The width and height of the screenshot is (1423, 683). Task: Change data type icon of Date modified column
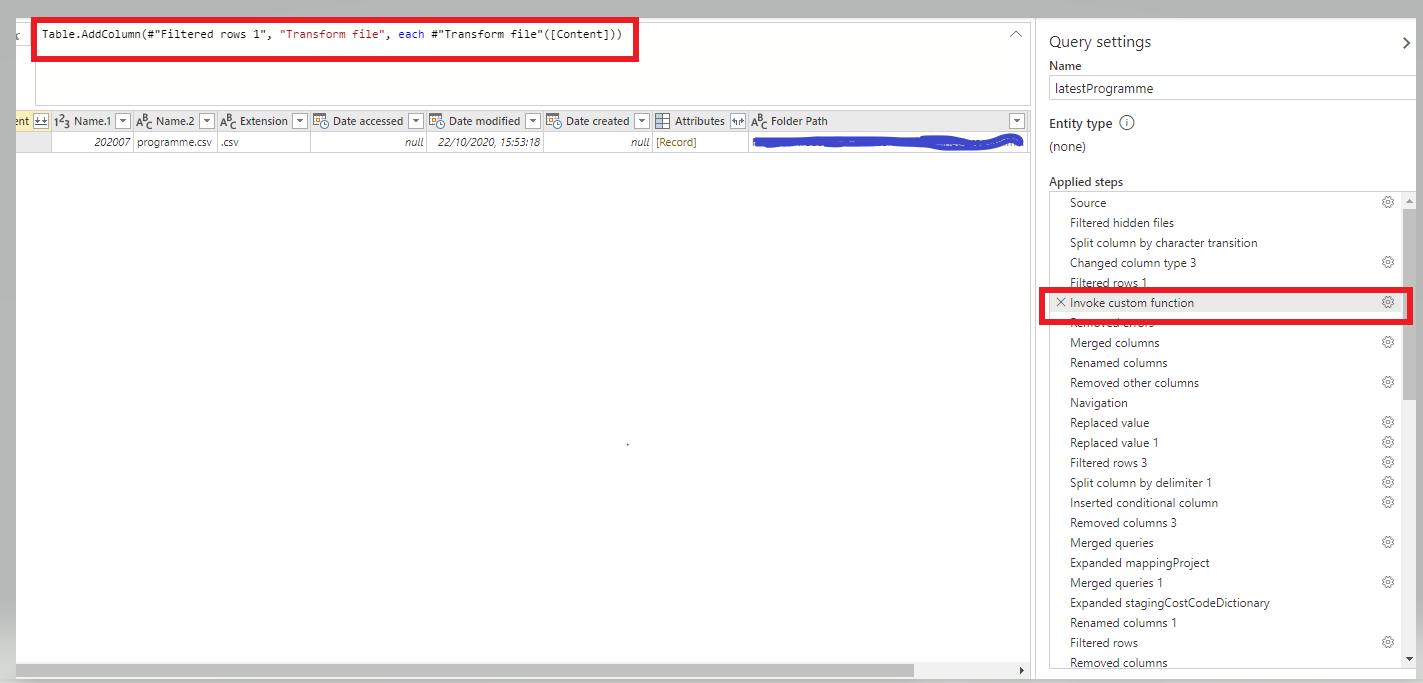[x=437, y=121]
